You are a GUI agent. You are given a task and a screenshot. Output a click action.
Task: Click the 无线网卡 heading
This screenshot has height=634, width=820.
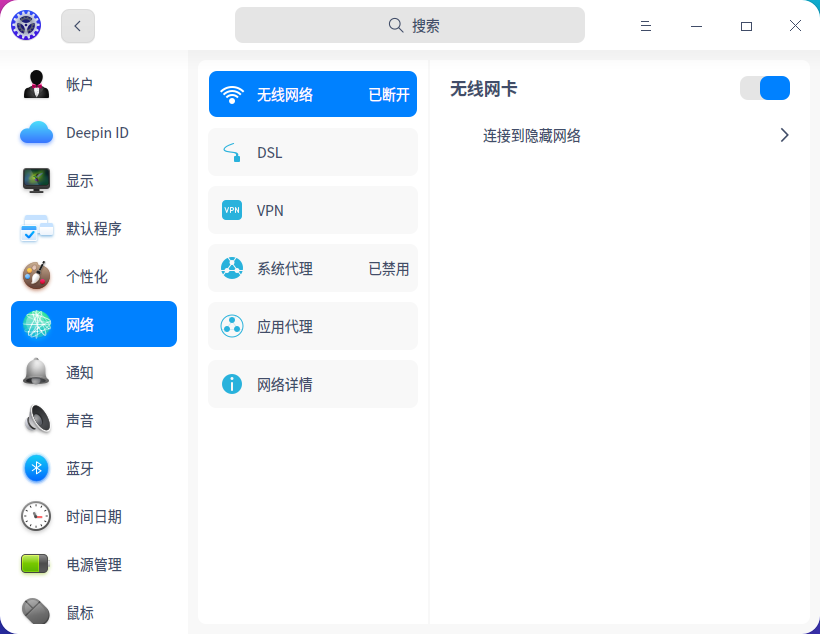[x=484, y=89]
